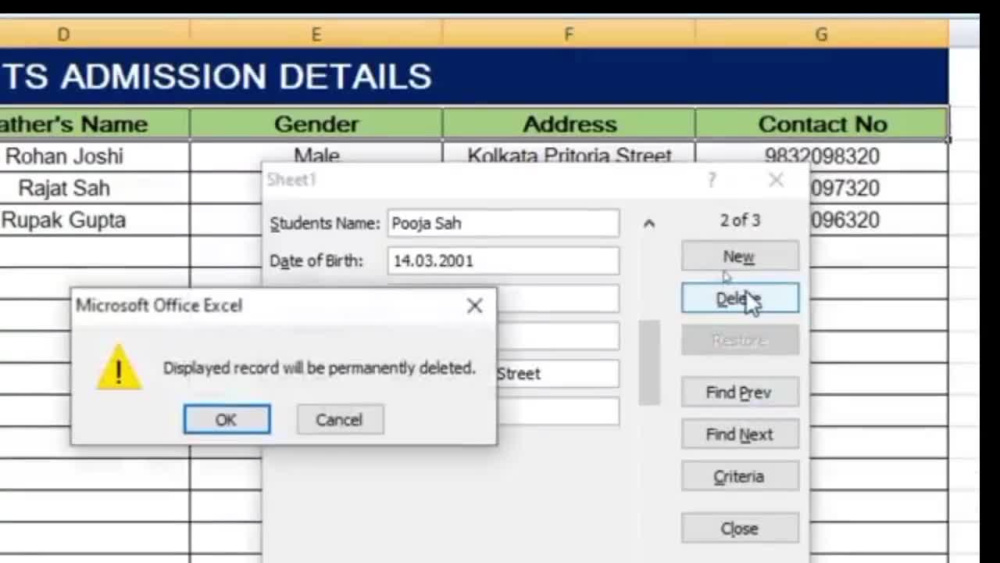Select column E header
The image size is (1000, 563).
pos(316,34)
